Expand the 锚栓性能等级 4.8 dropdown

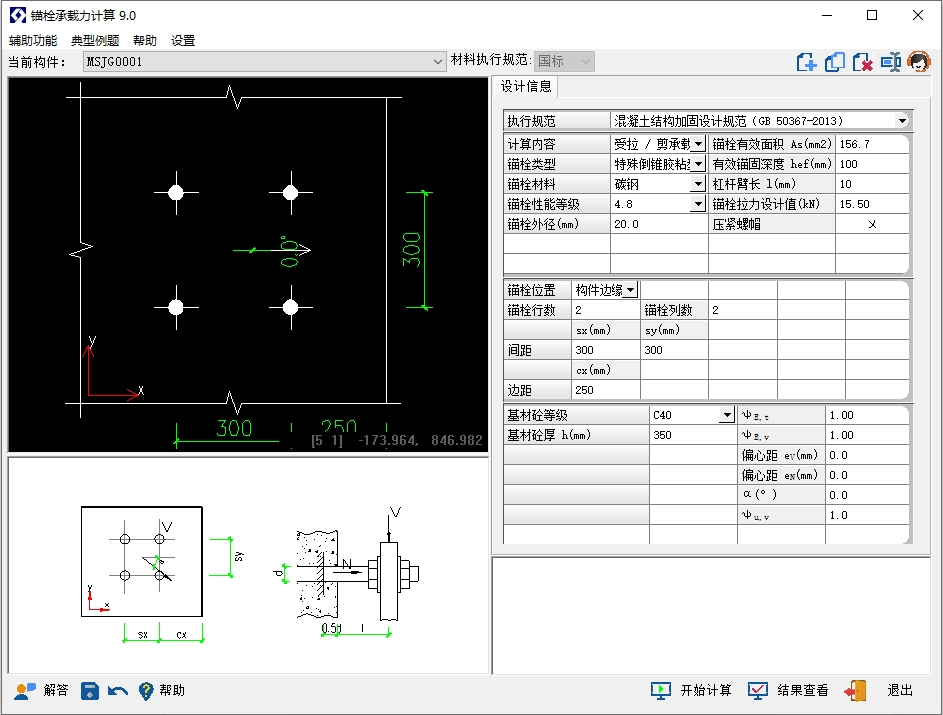coord(698,204)
